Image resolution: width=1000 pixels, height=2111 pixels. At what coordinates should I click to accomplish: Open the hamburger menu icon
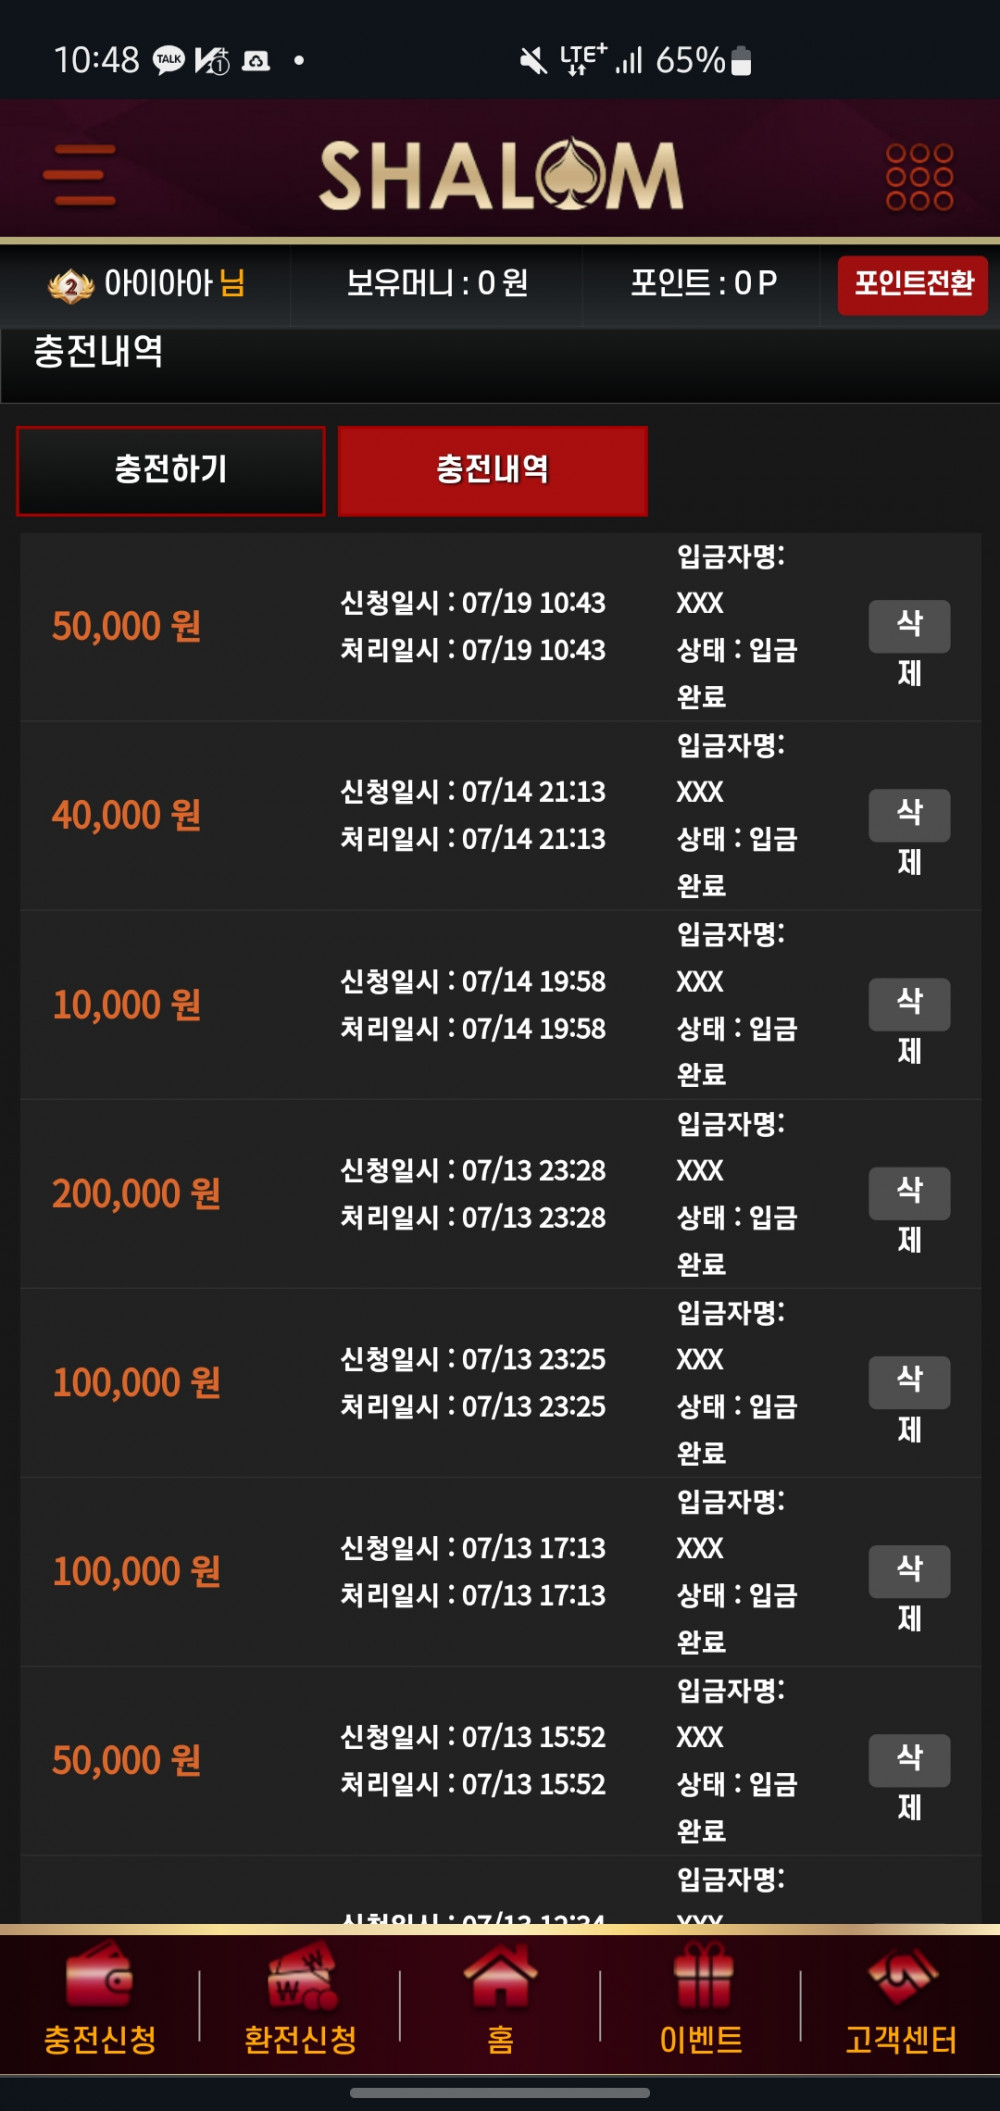(79, 175)
